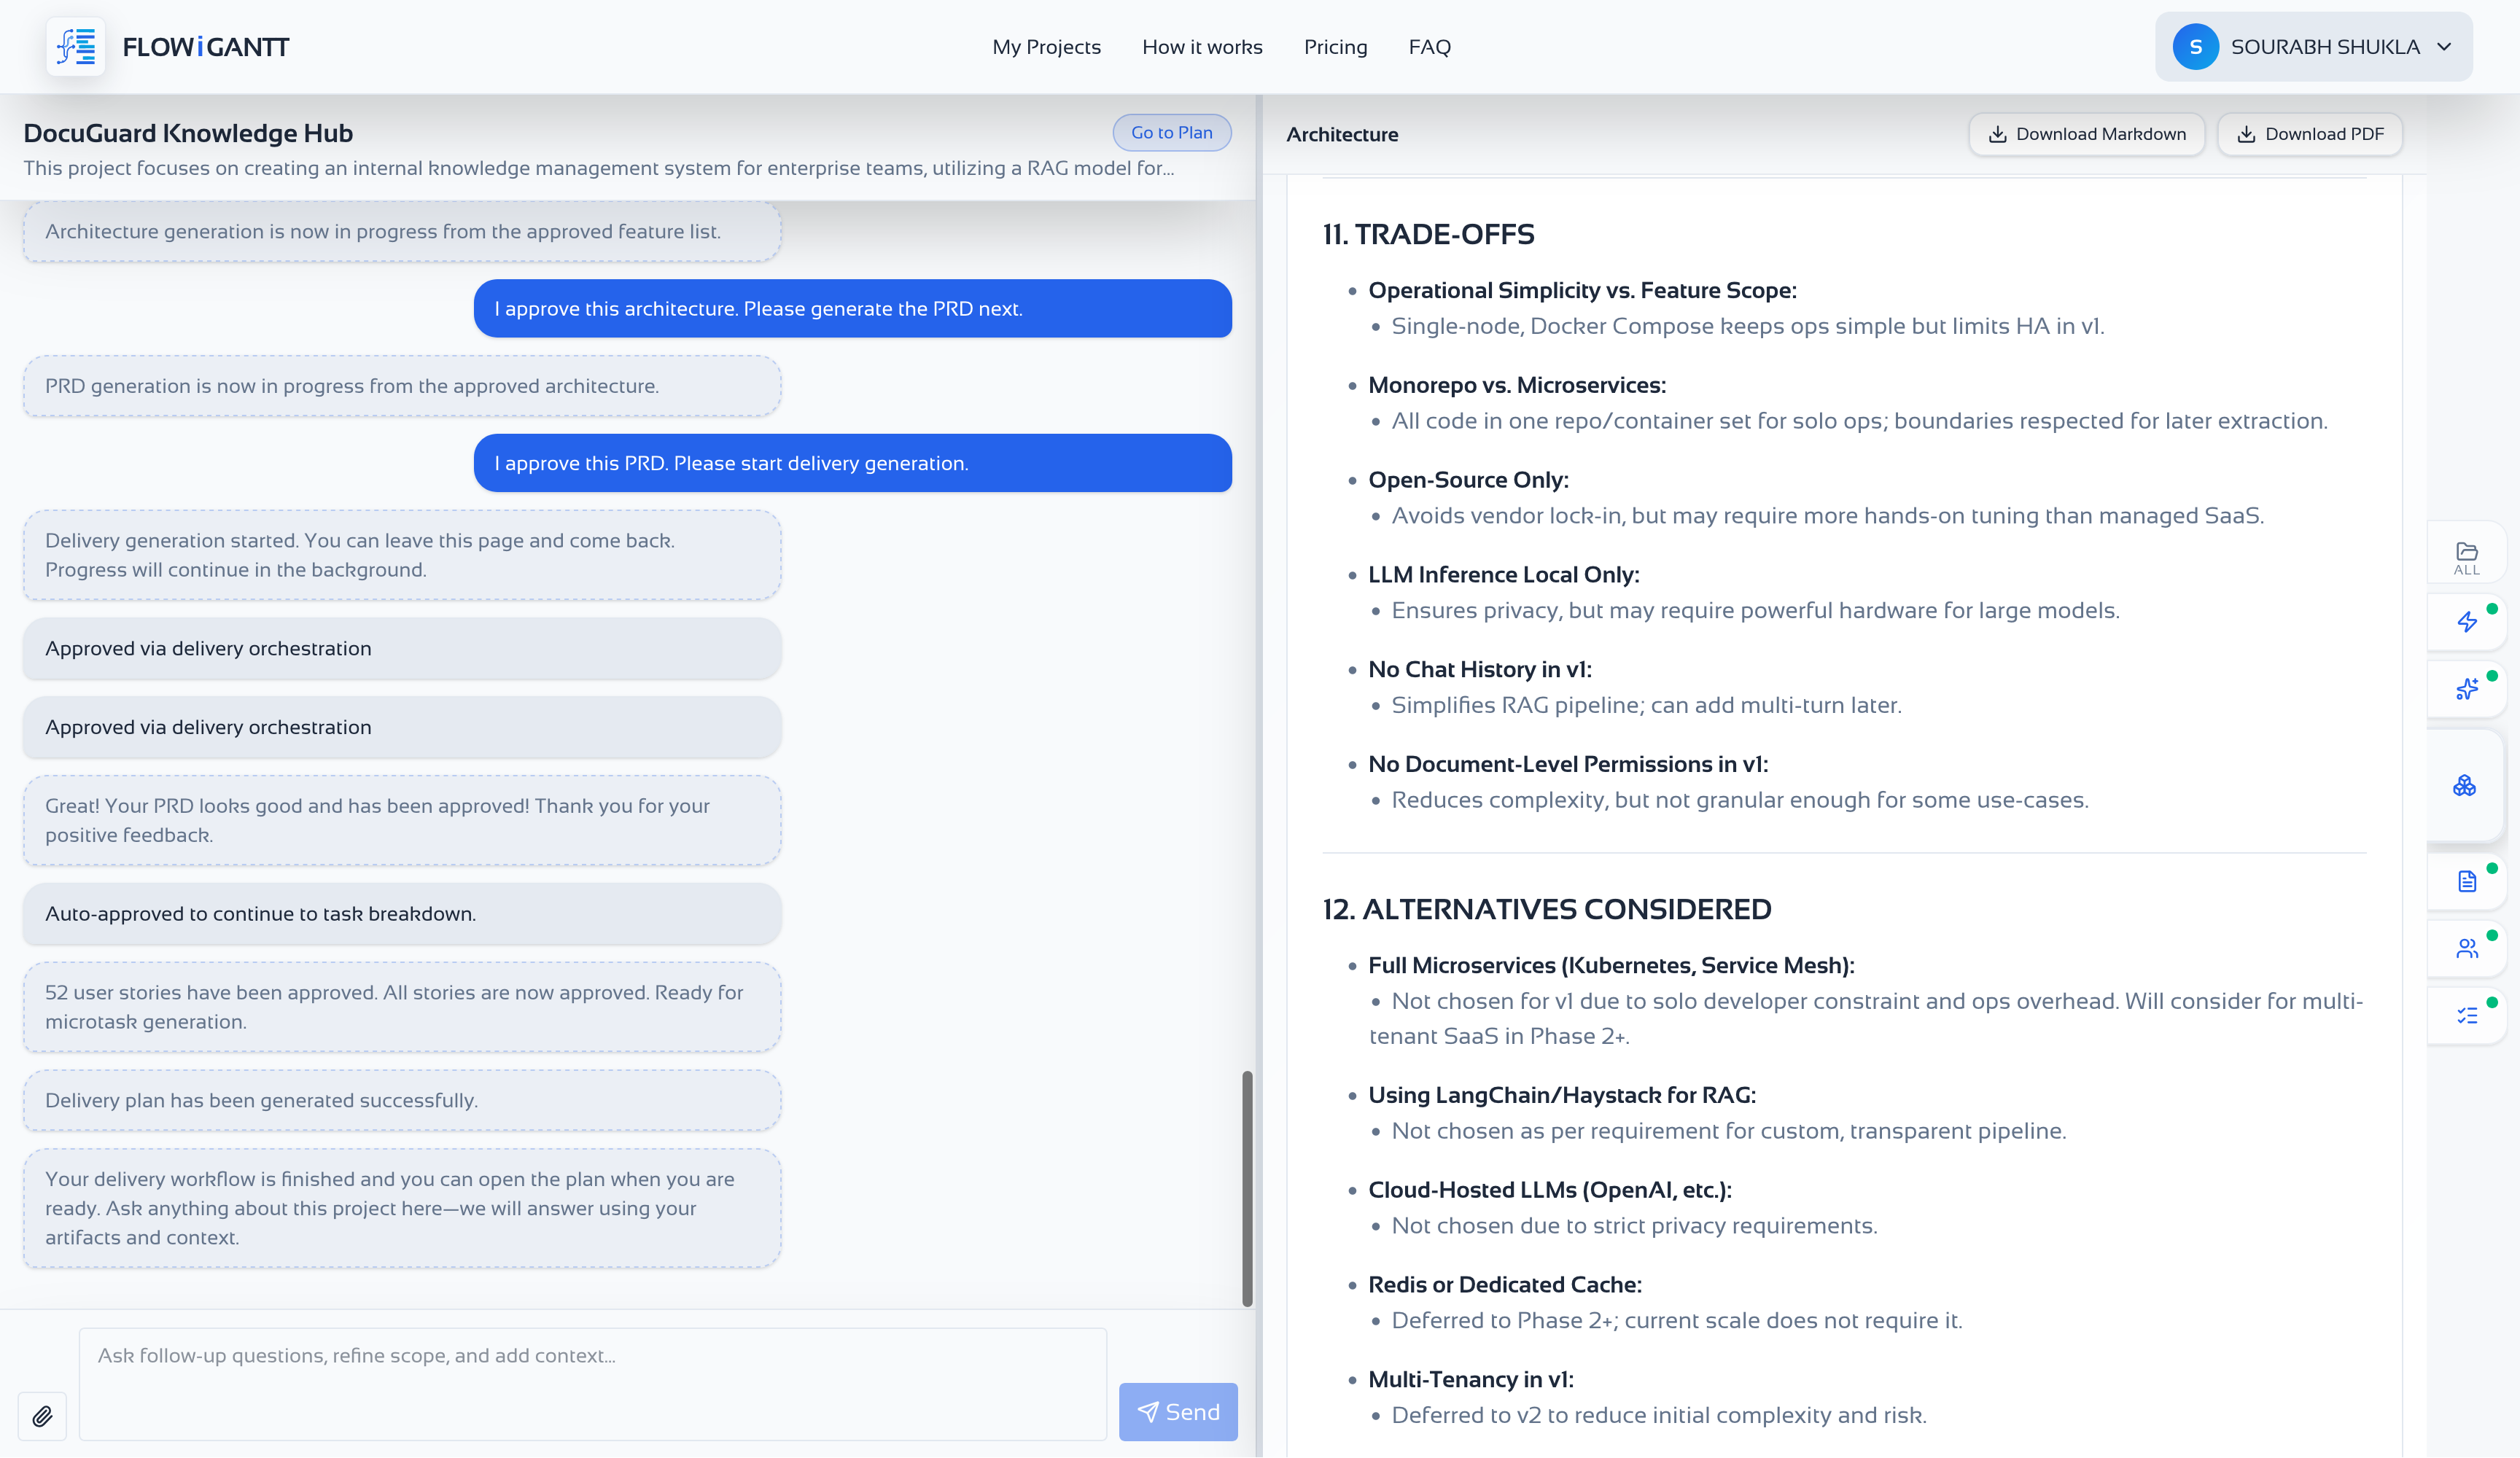Click the Download PDF button
This screenshot has width=2520, height=1458.
click(2309, 134)
